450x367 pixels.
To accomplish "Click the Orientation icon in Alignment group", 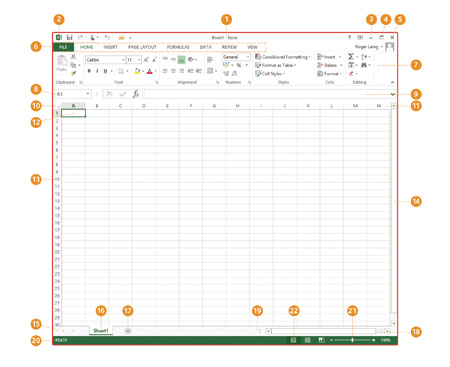I will [190, 60].
